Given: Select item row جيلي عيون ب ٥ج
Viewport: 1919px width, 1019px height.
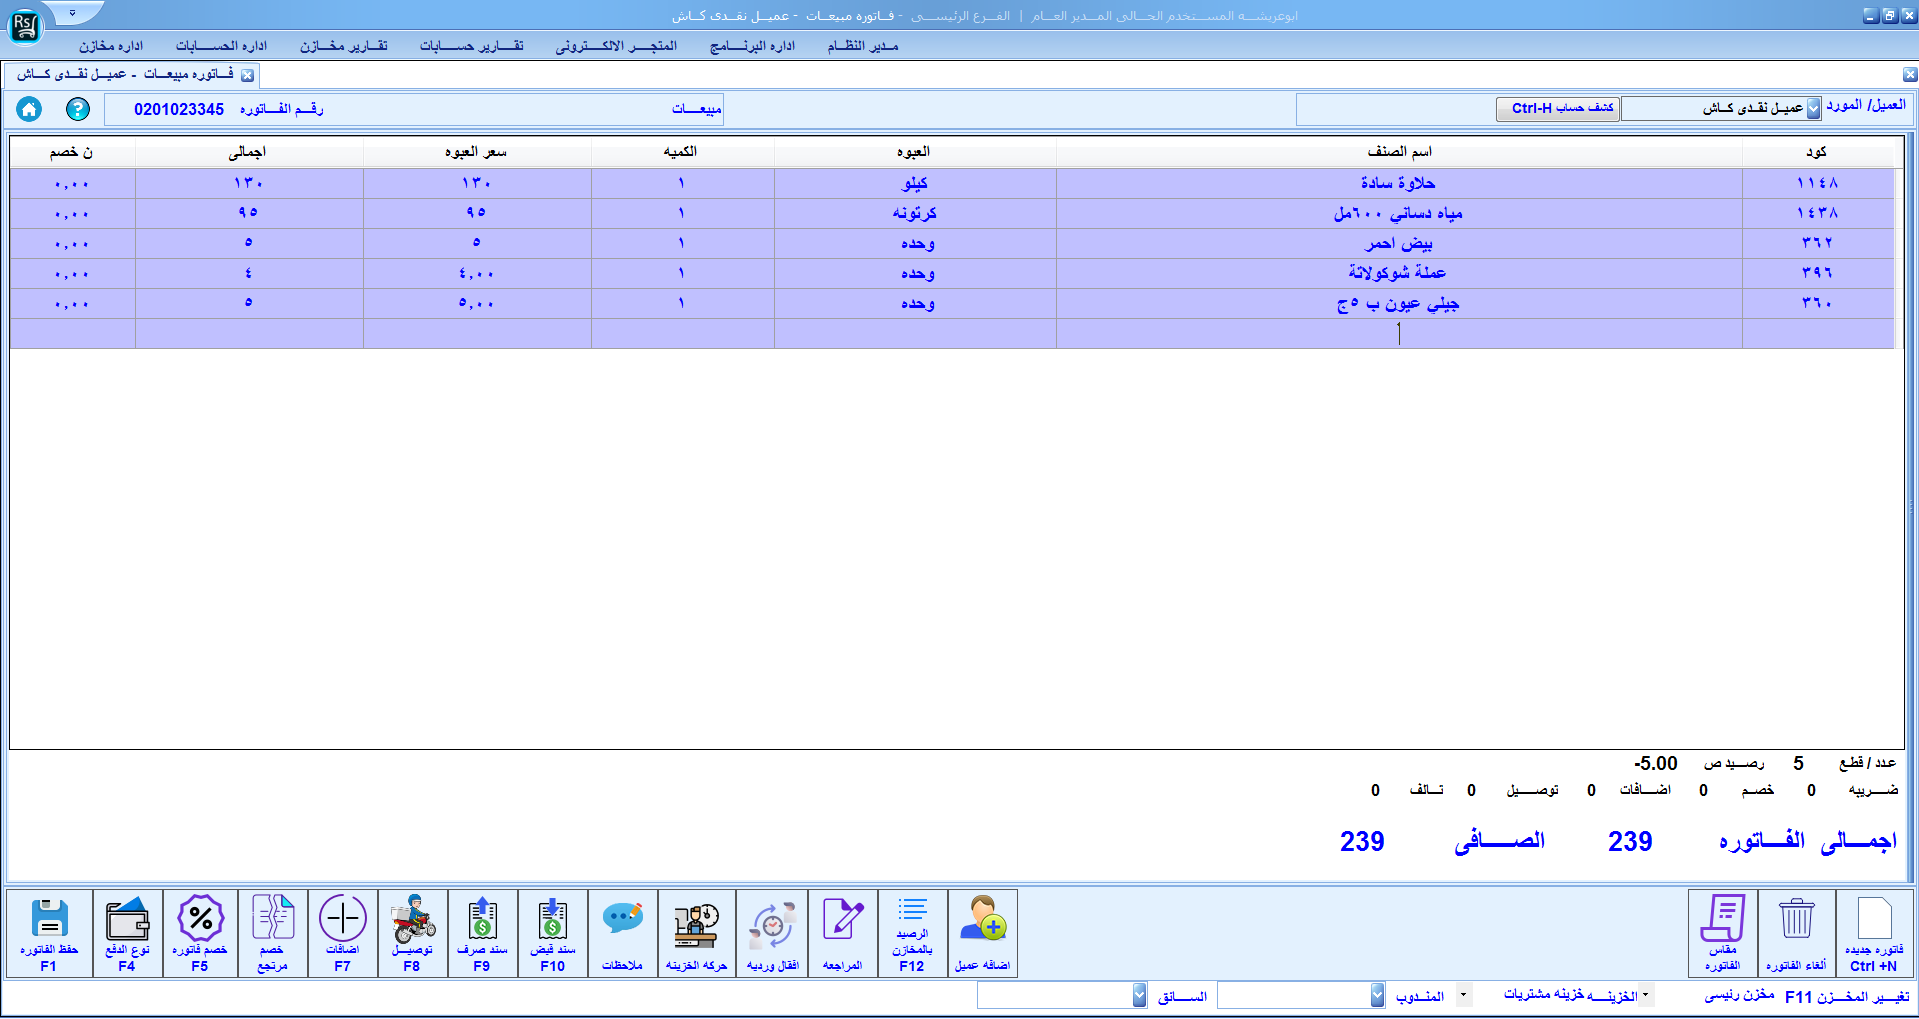Looking at the screenshot, I should (952, 303).
